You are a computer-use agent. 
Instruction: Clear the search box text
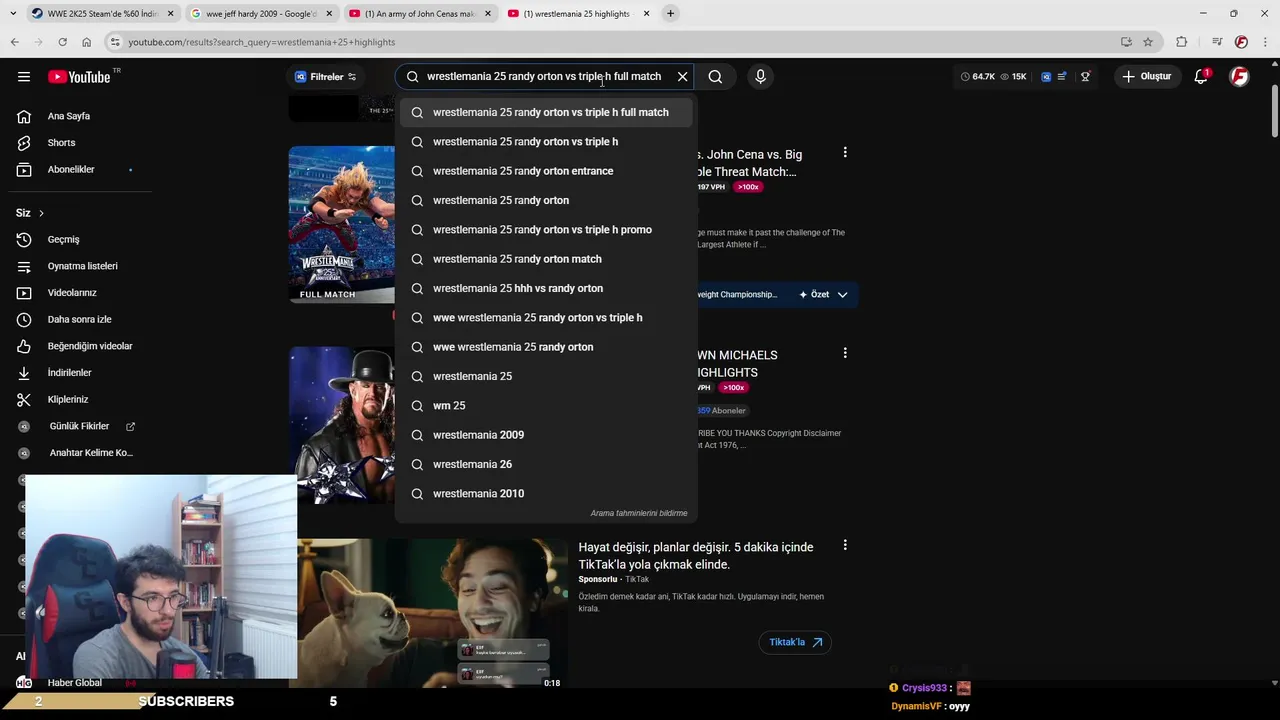(x=682, y=77)
